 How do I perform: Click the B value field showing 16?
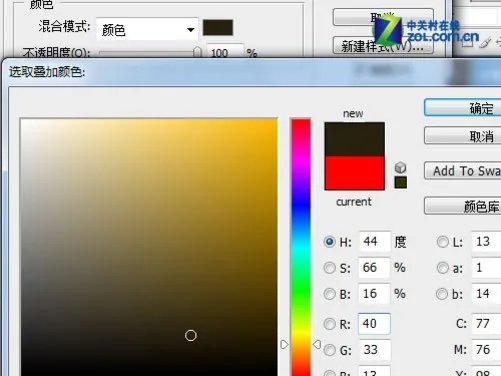[x=374, y=294]
